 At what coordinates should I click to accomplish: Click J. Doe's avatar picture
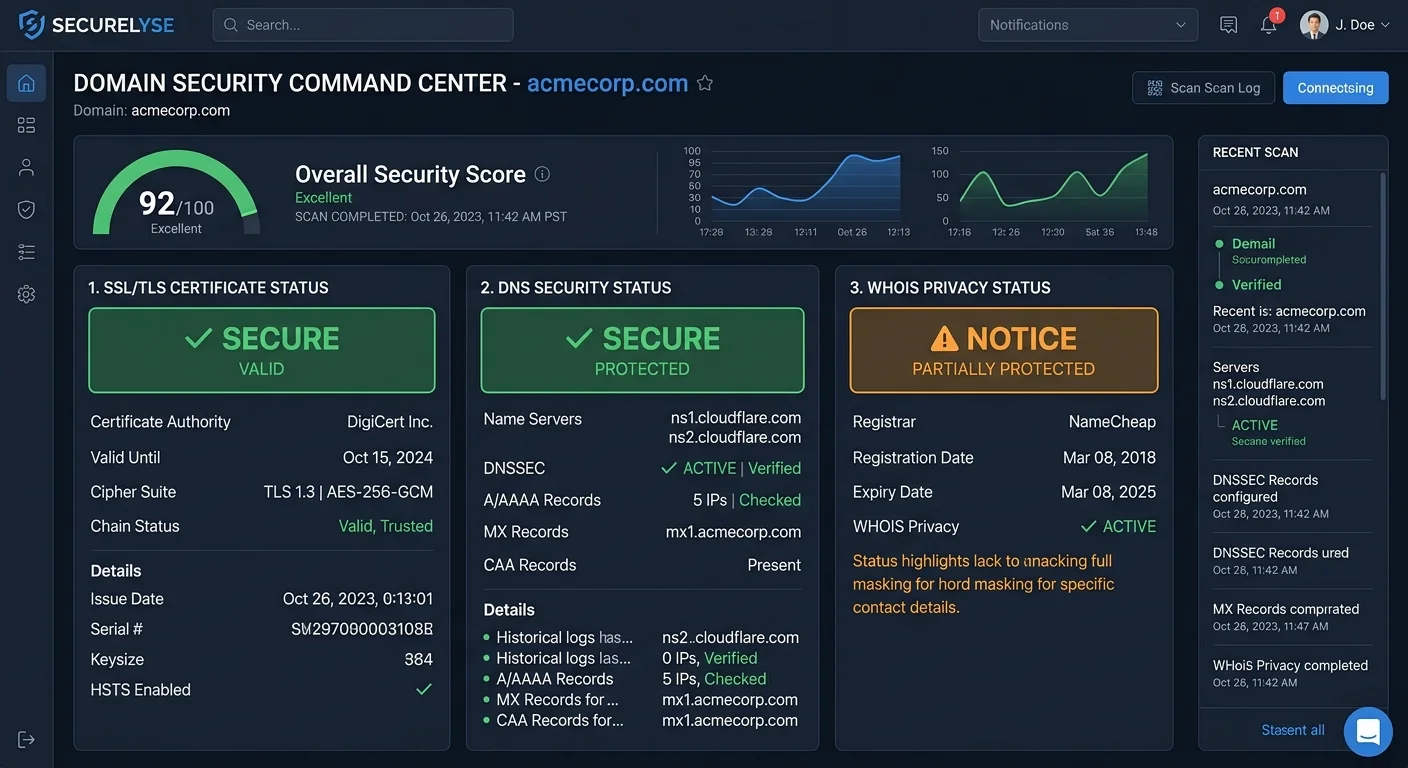(x=1313, y=25)
